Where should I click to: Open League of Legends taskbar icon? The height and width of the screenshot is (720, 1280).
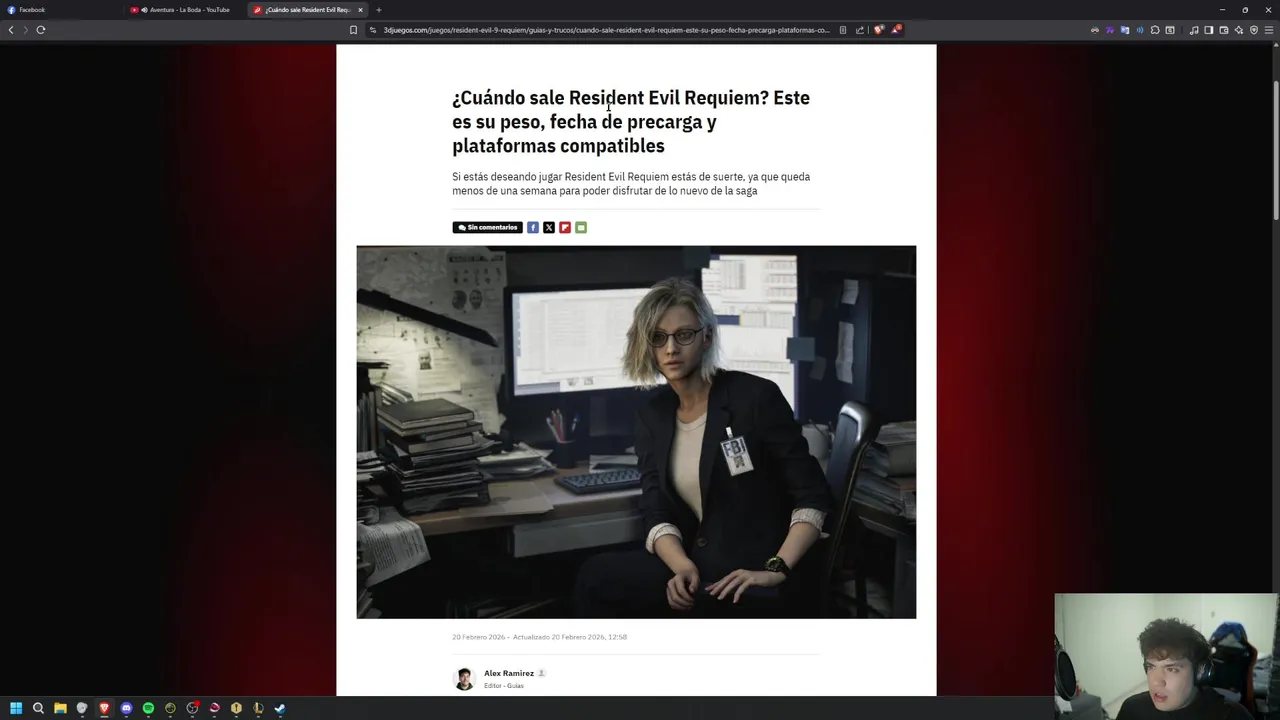(258, 708)
